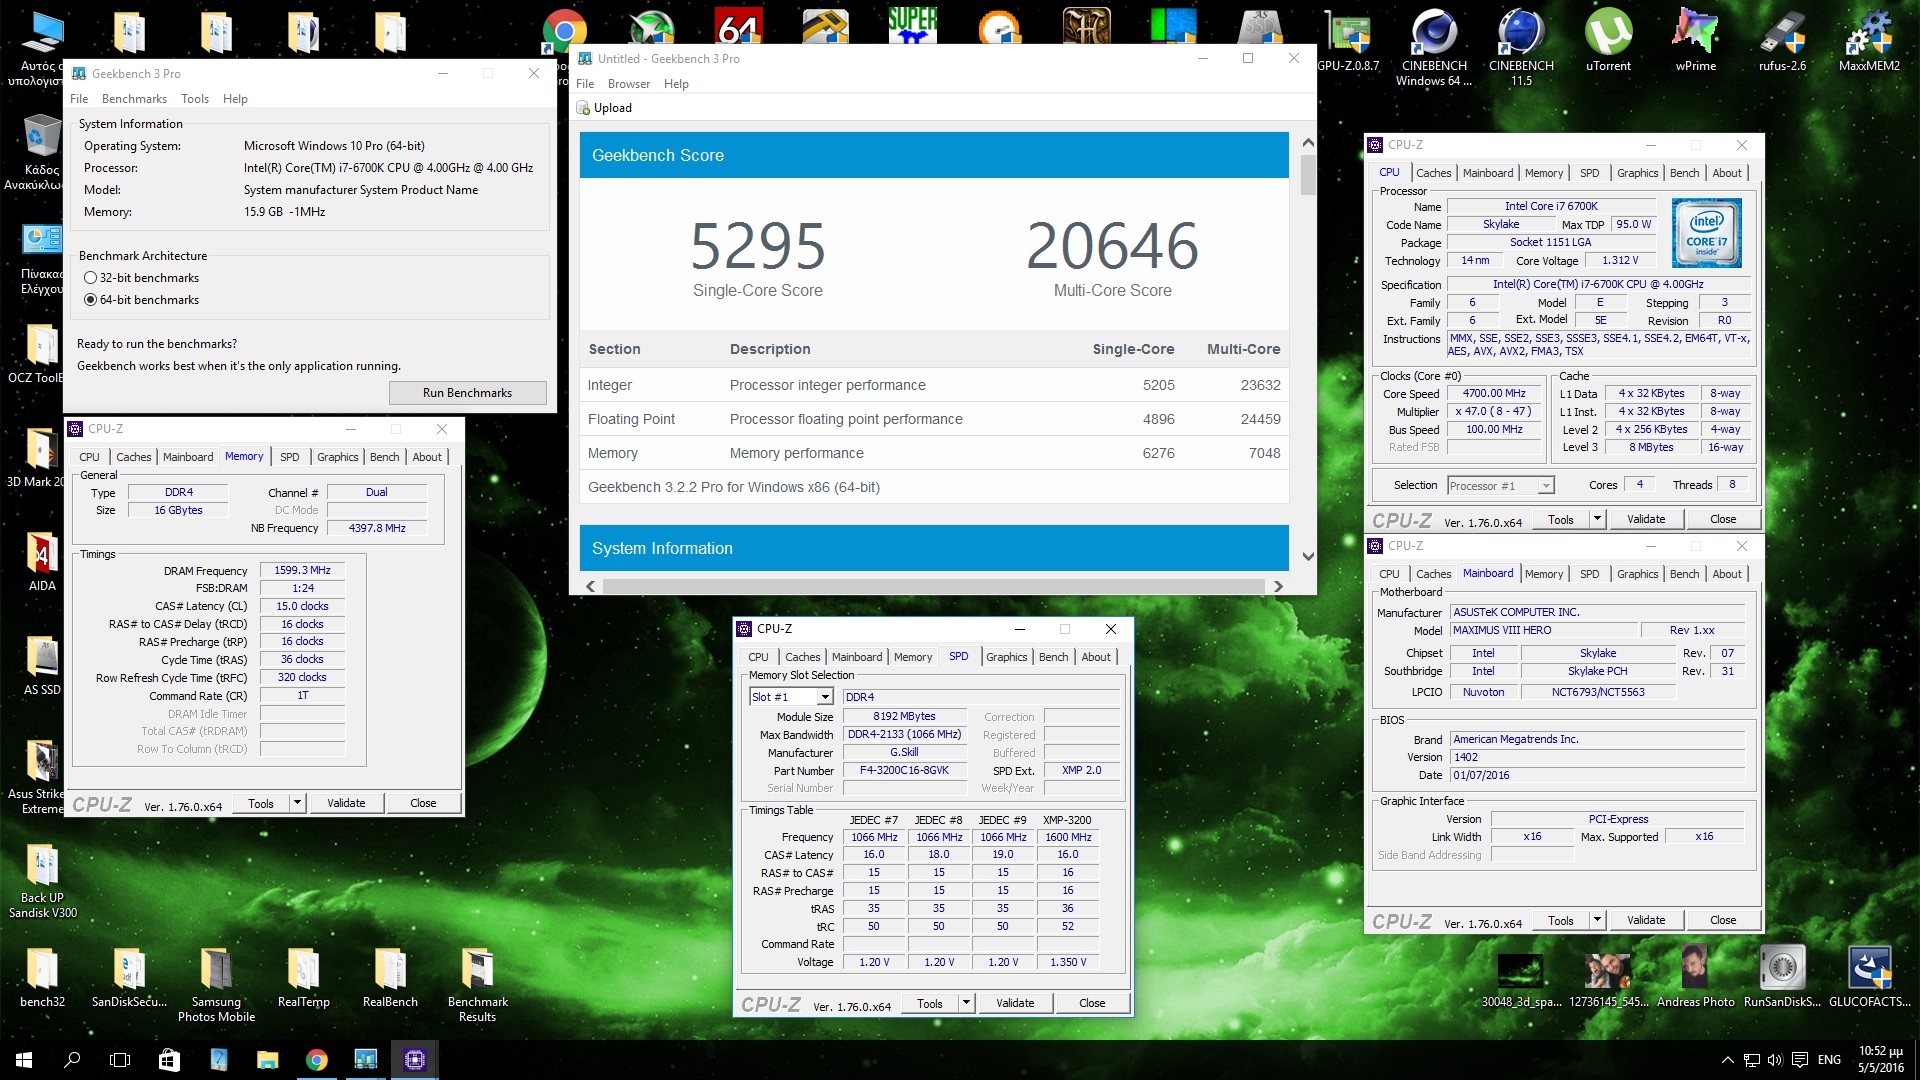Image resolution: width=1920 pixels, height=1080 pixels.
Task: Click scroll-right arrow in Geekbench results
Action: pyautogui.click(x=1278, y=586)
